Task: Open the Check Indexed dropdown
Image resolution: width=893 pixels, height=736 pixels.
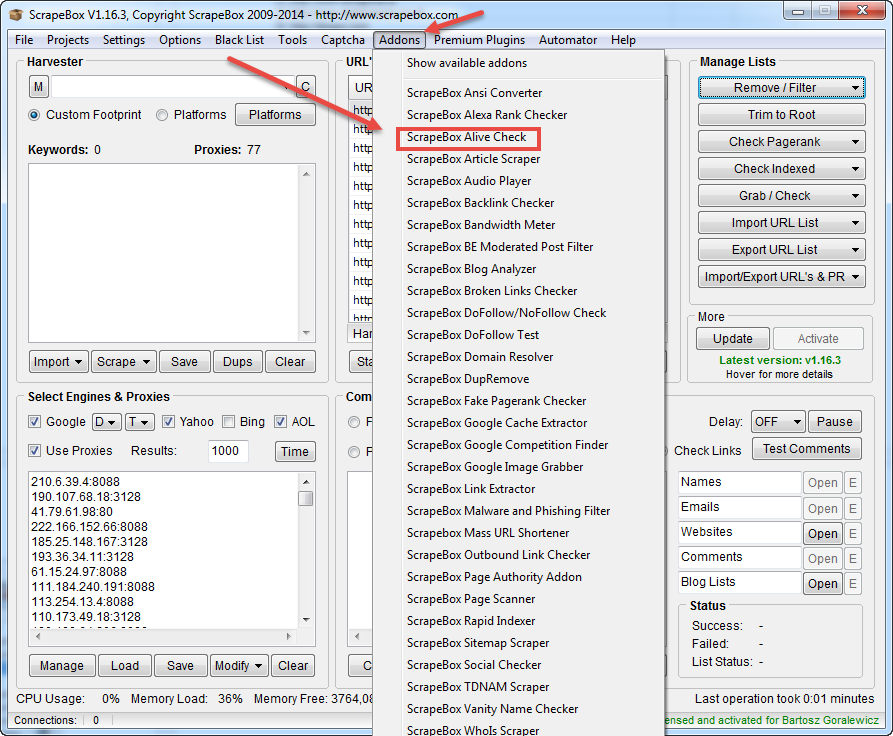Action: point(781,169)
